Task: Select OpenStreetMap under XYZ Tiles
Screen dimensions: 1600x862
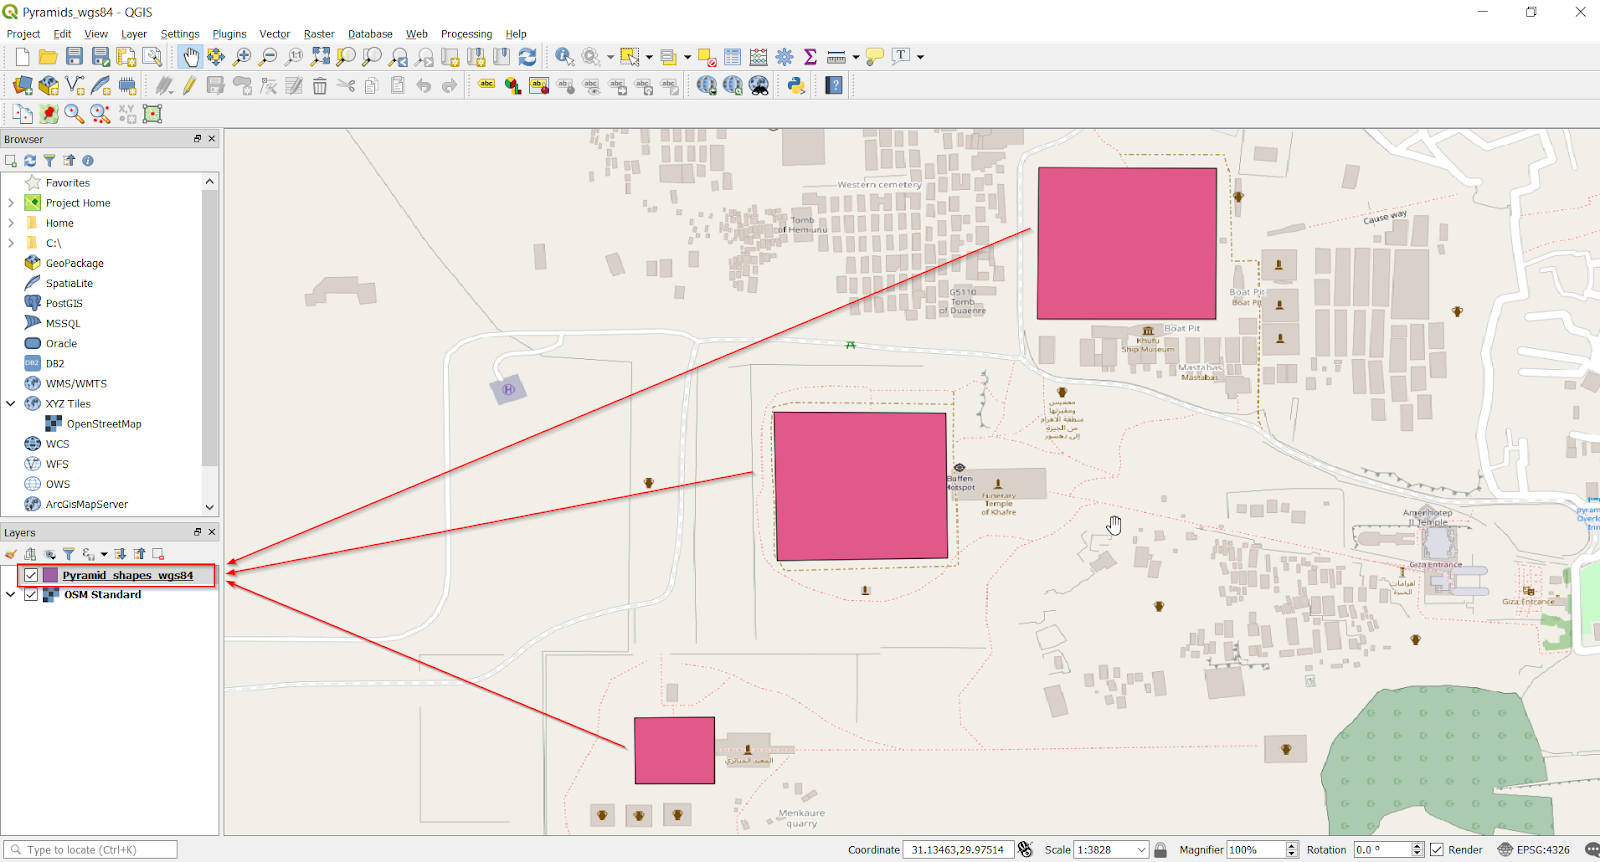Action: pyautogui.click(x=104, y=424)
